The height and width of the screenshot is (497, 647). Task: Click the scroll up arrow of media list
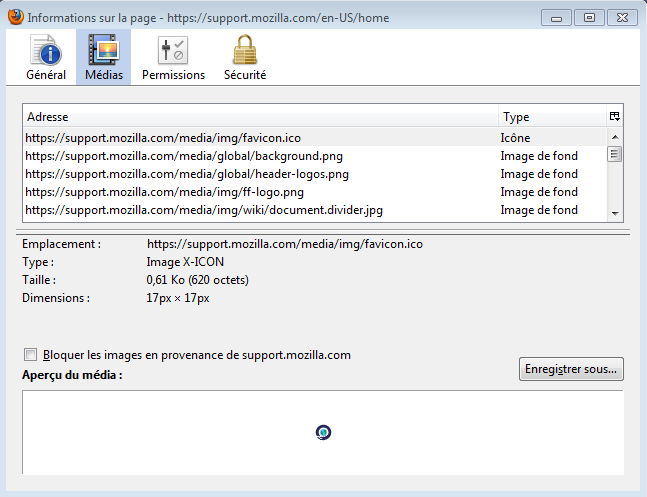(615, 137)
